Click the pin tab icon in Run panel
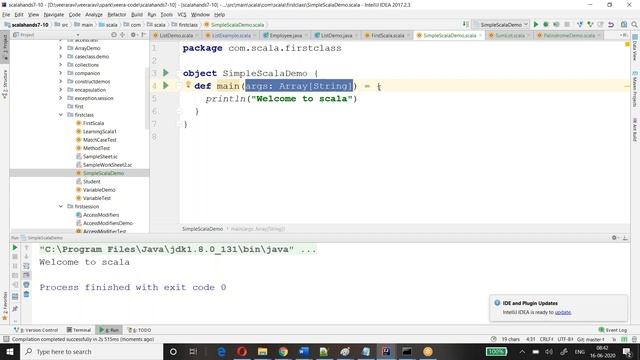The height and width of the screenshot is (360, 640). tap(15, 309)
